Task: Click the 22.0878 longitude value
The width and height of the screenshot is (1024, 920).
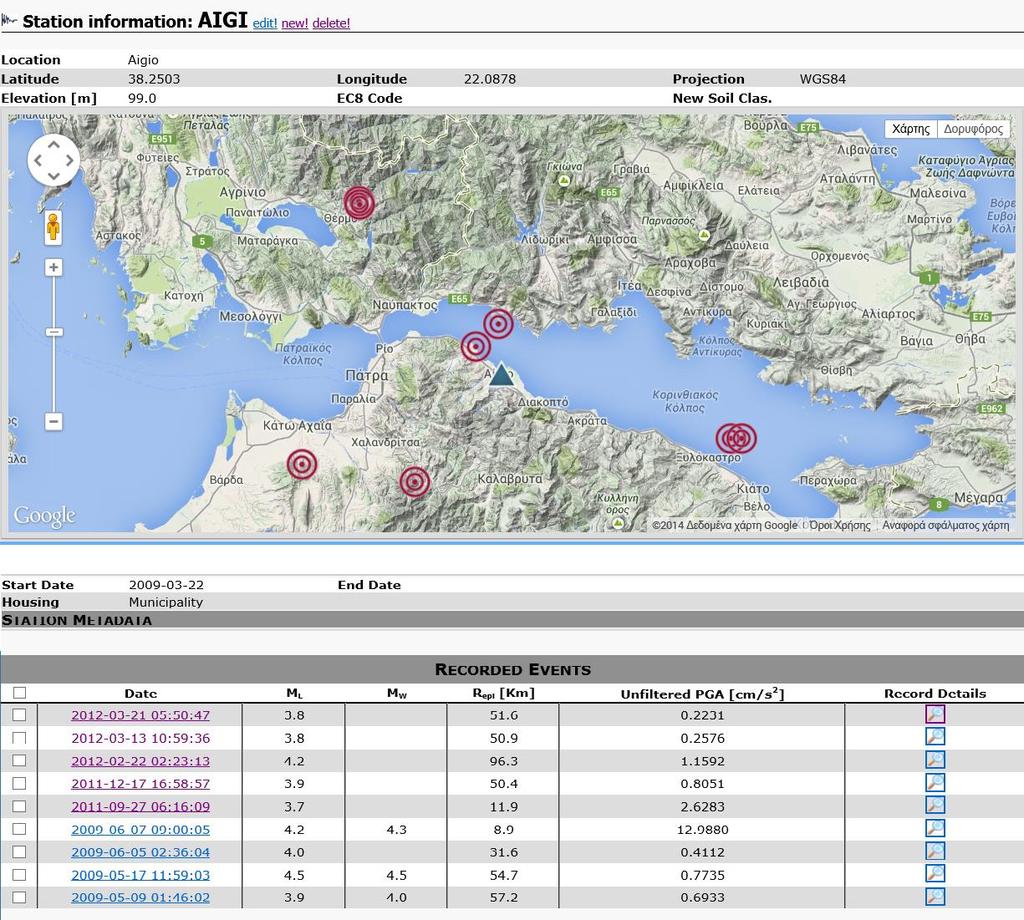Action: (x=490, y=79)
